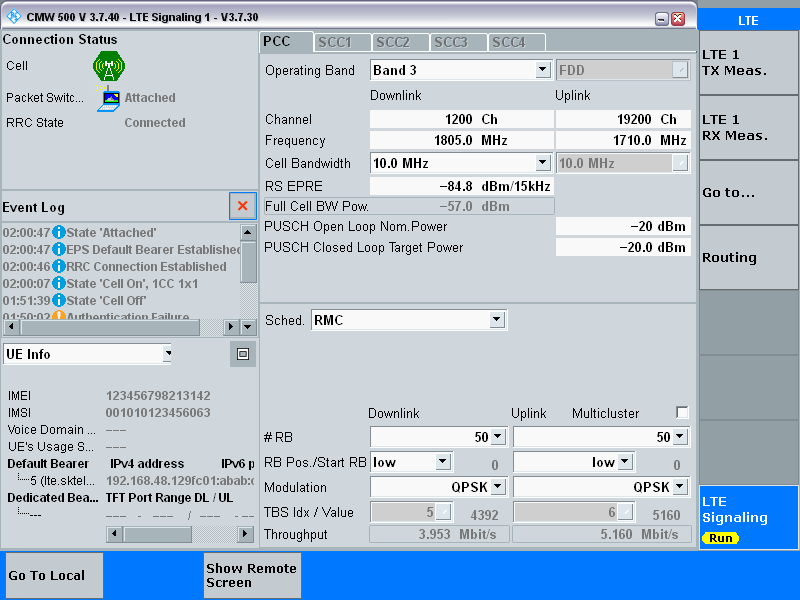This screenshot has height=600, width=800.
Task: Click the Packet Switched laptop icon
Action: click(109, 100)
